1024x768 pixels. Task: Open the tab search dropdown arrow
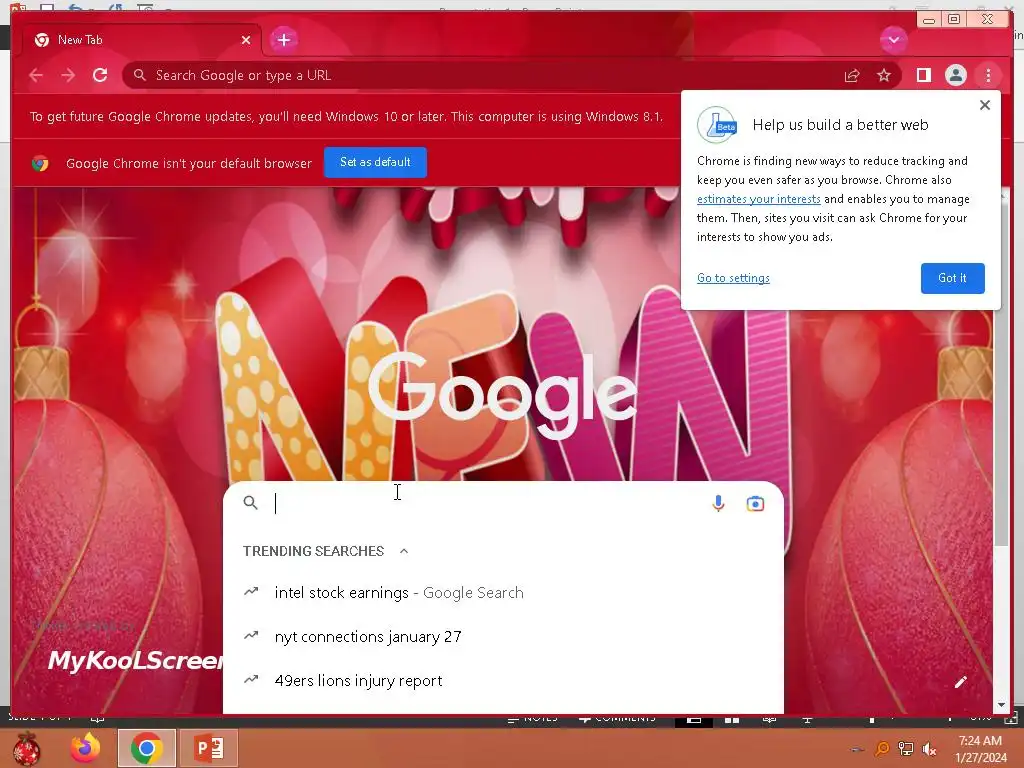pos(893,40)
